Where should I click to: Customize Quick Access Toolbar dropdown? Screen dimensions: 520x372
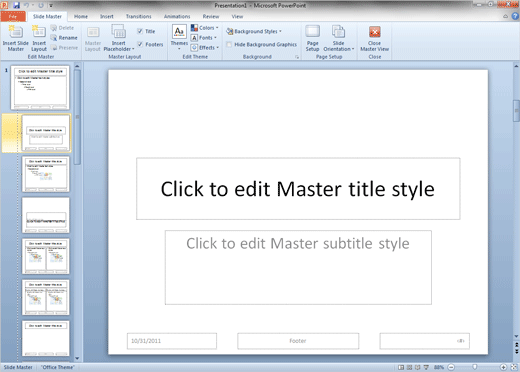pyautogui.click(x=51, y=5)
